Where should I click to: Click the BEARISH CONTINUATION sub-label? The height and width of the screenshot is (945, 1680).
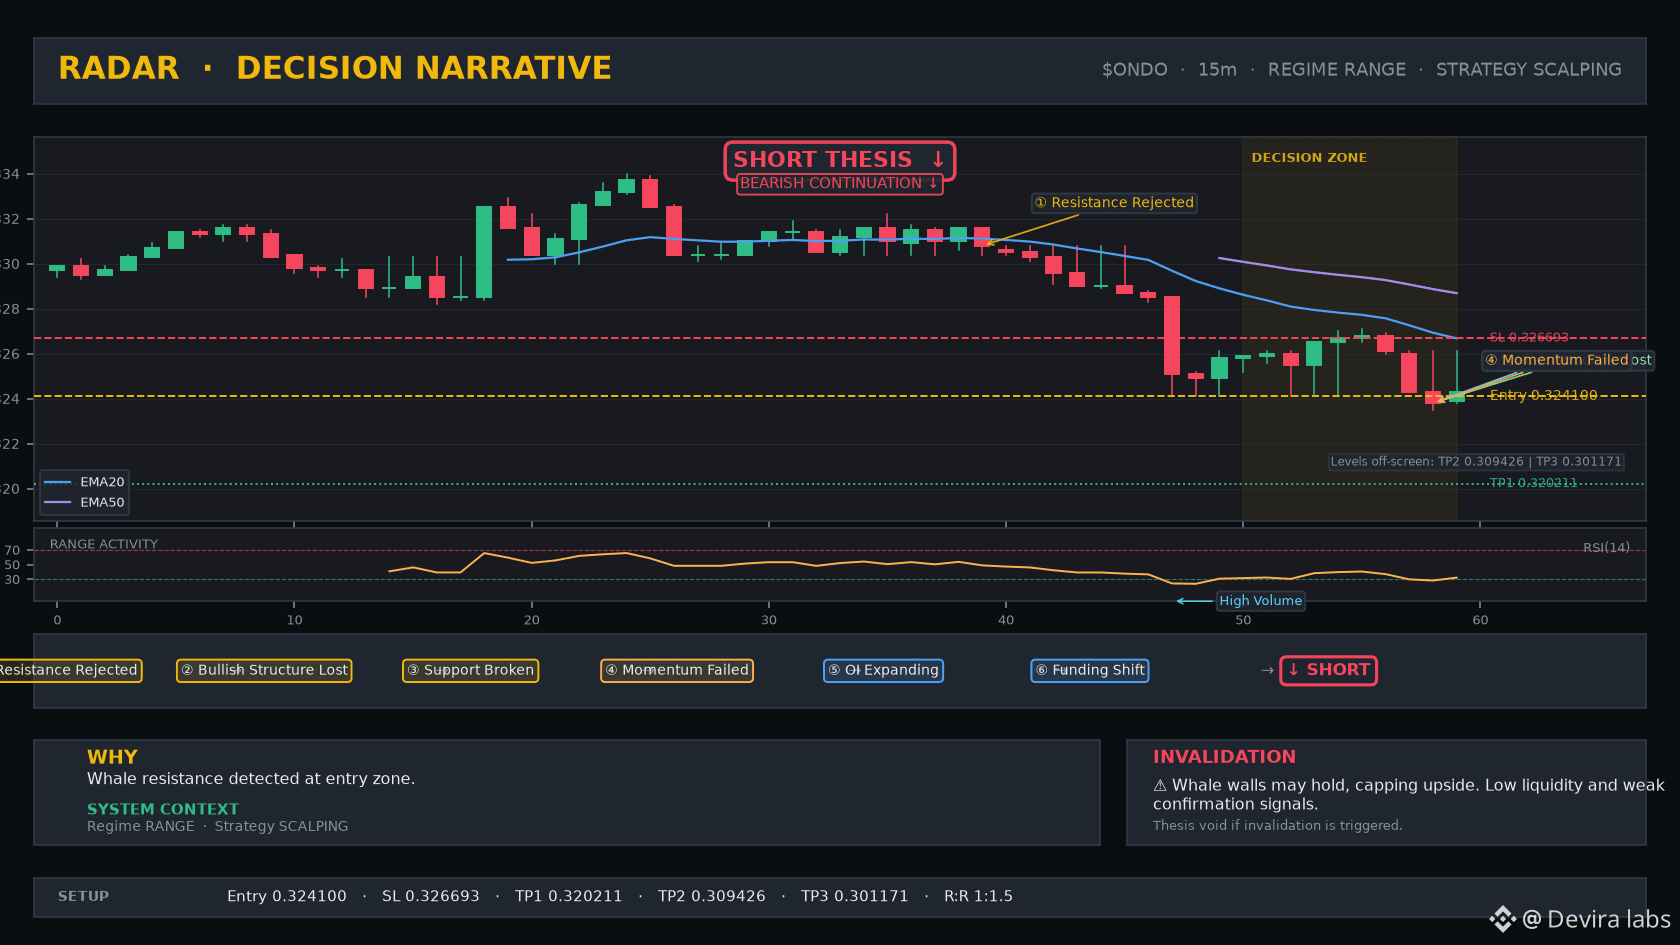pos(839,184)
